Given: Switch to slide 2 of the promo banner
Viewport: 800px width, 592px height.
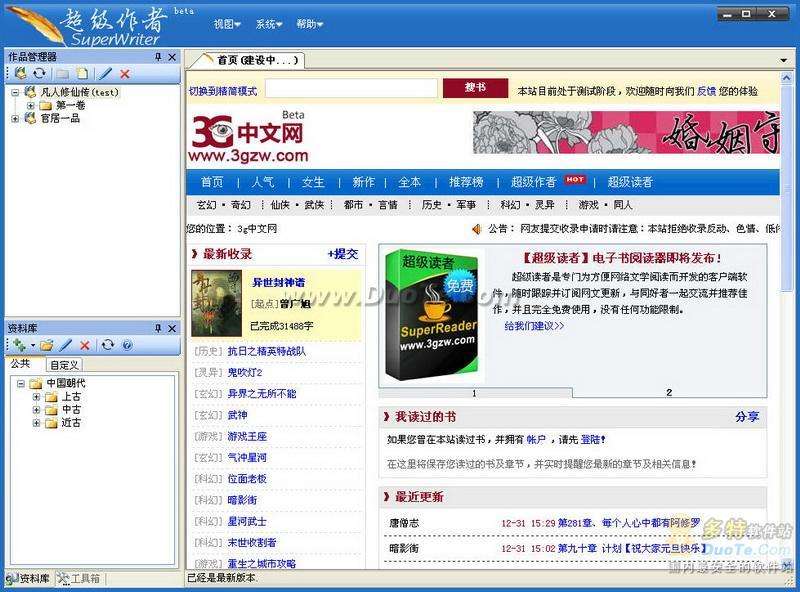Looking at the screenshot, I should (669, 392).
